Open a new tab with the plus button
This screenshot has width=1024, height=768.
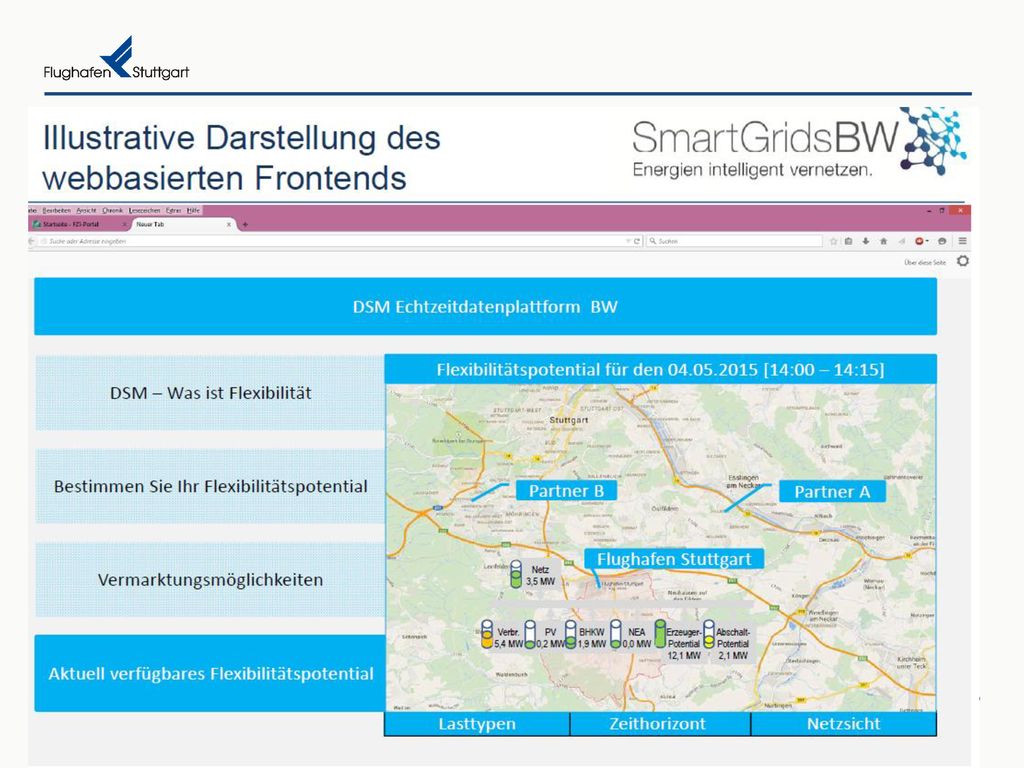246,225
